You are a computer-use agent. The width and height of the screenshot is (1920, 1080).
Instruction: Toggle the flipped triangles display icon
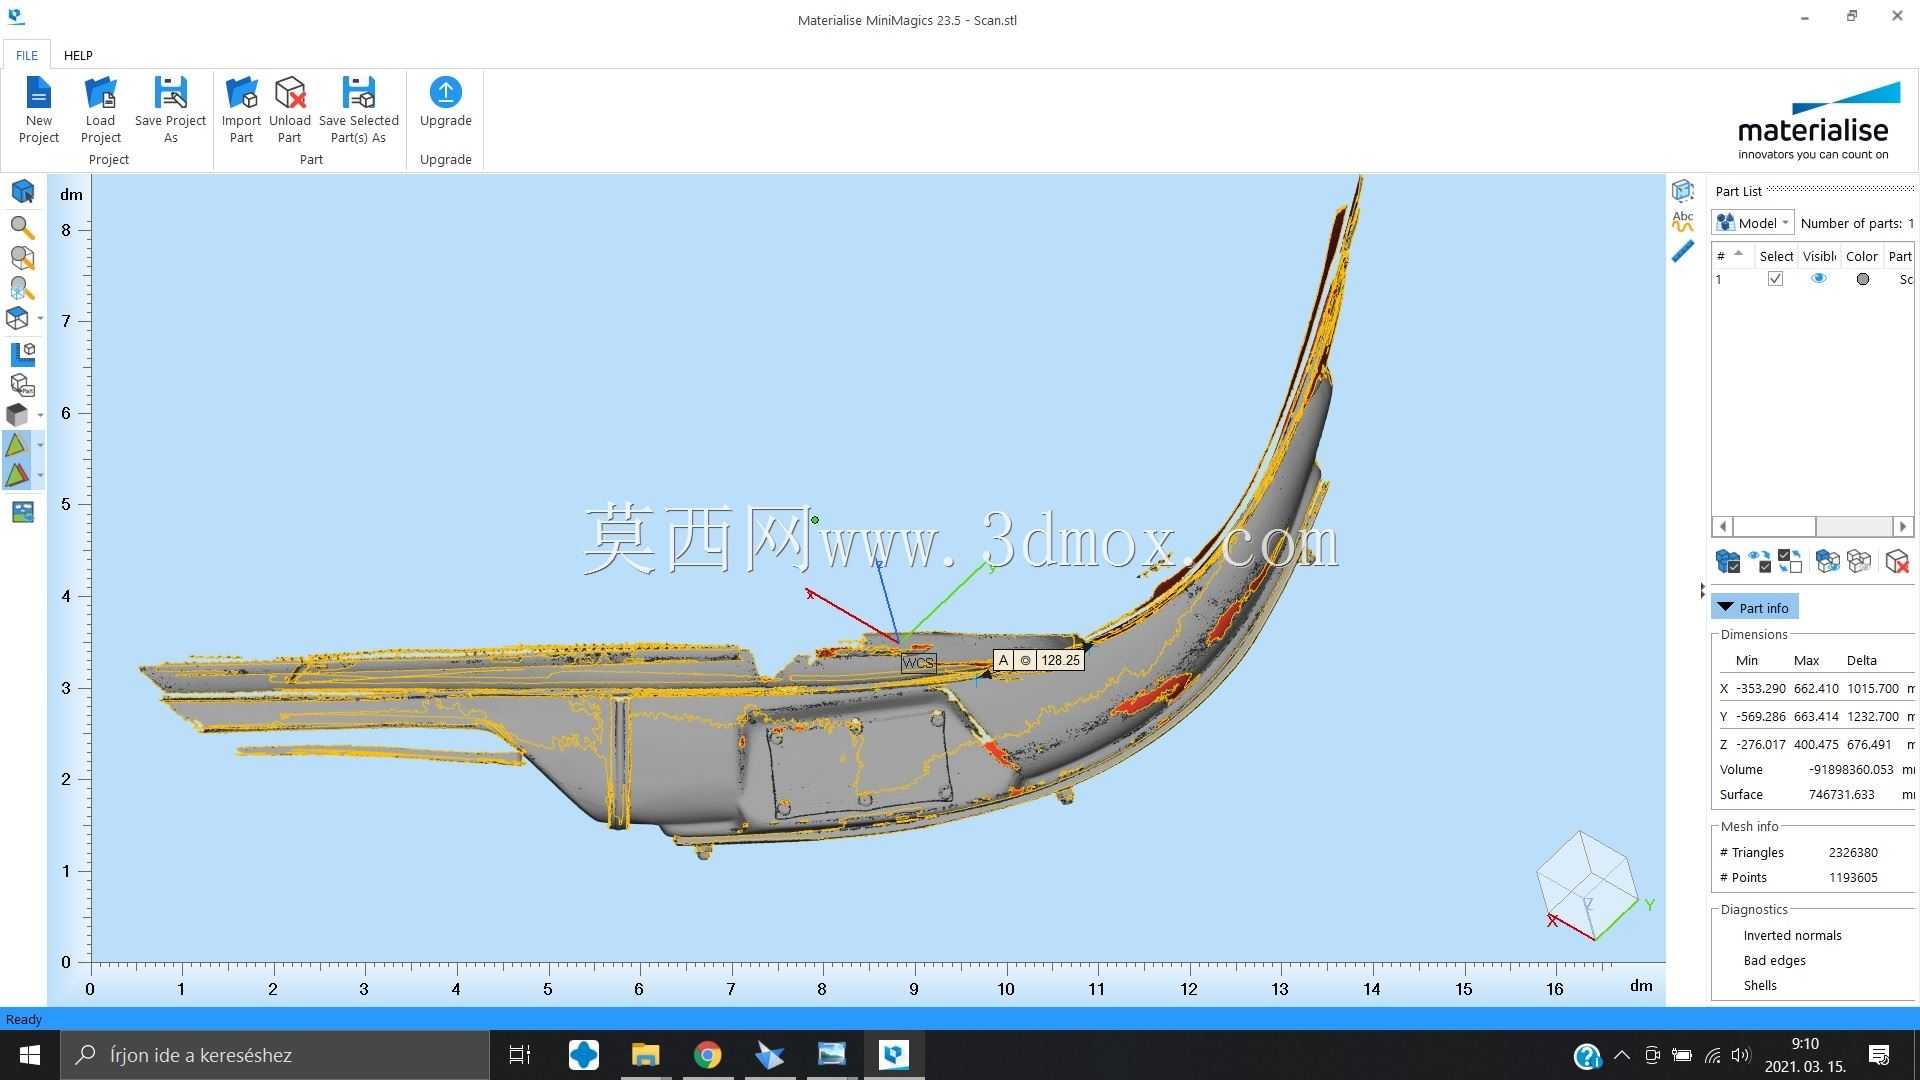(17, 475)
